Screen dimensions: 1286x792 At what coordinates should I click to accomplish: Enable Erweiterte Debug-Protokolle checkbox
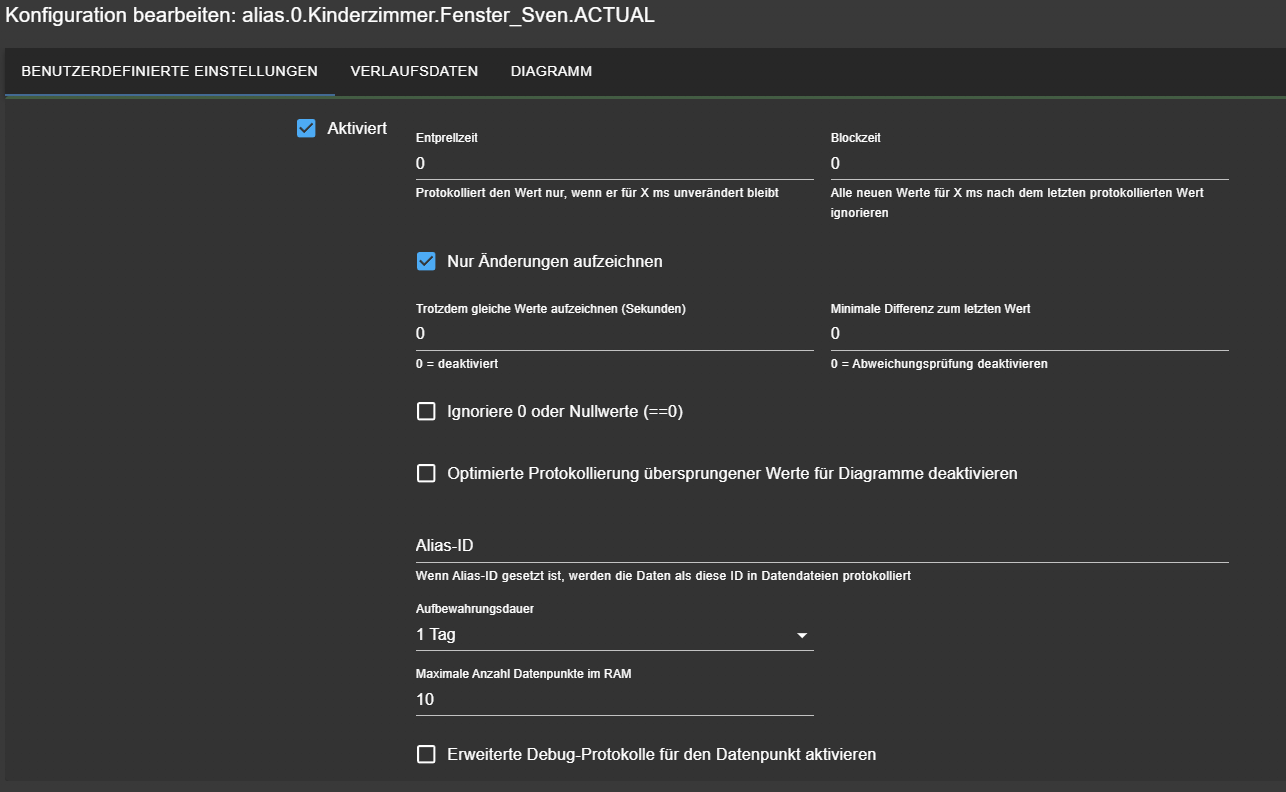426,755
